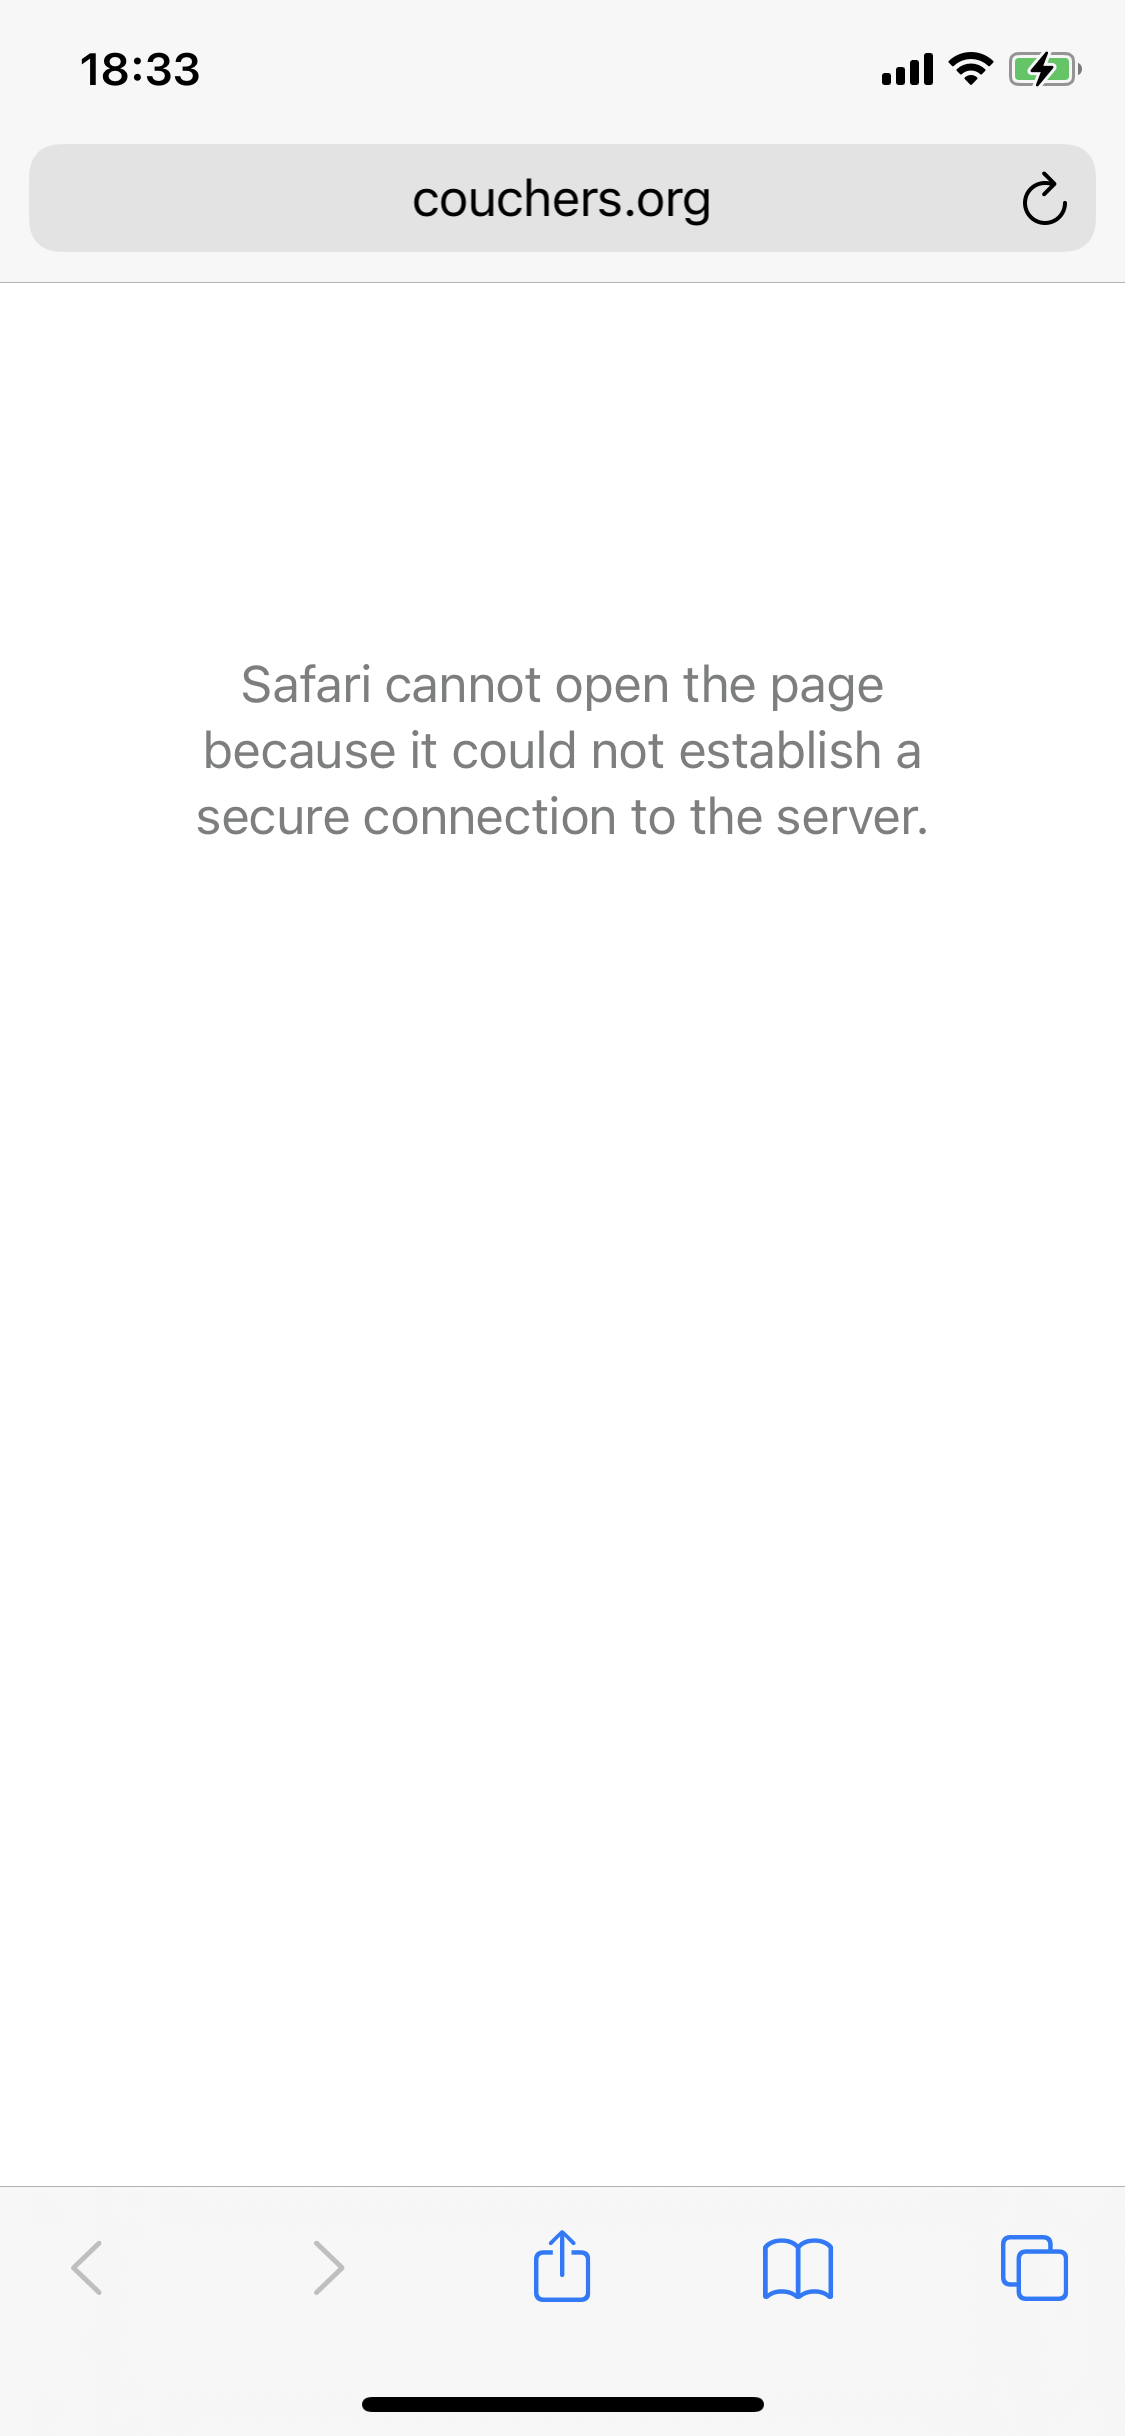Tap blank page area above error message
Screen dimensions: 1125x2436
562,460
